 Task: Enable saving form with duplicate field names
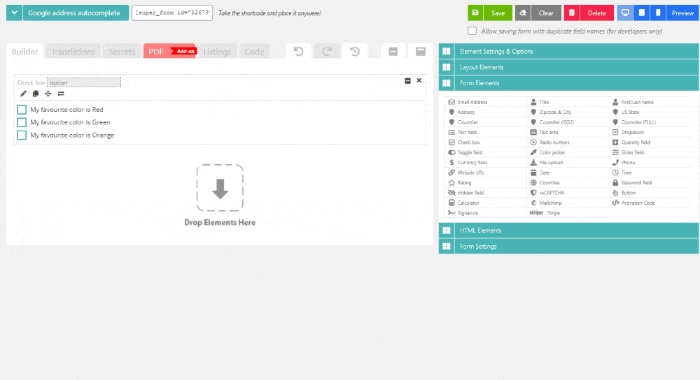tap(472, 31)
